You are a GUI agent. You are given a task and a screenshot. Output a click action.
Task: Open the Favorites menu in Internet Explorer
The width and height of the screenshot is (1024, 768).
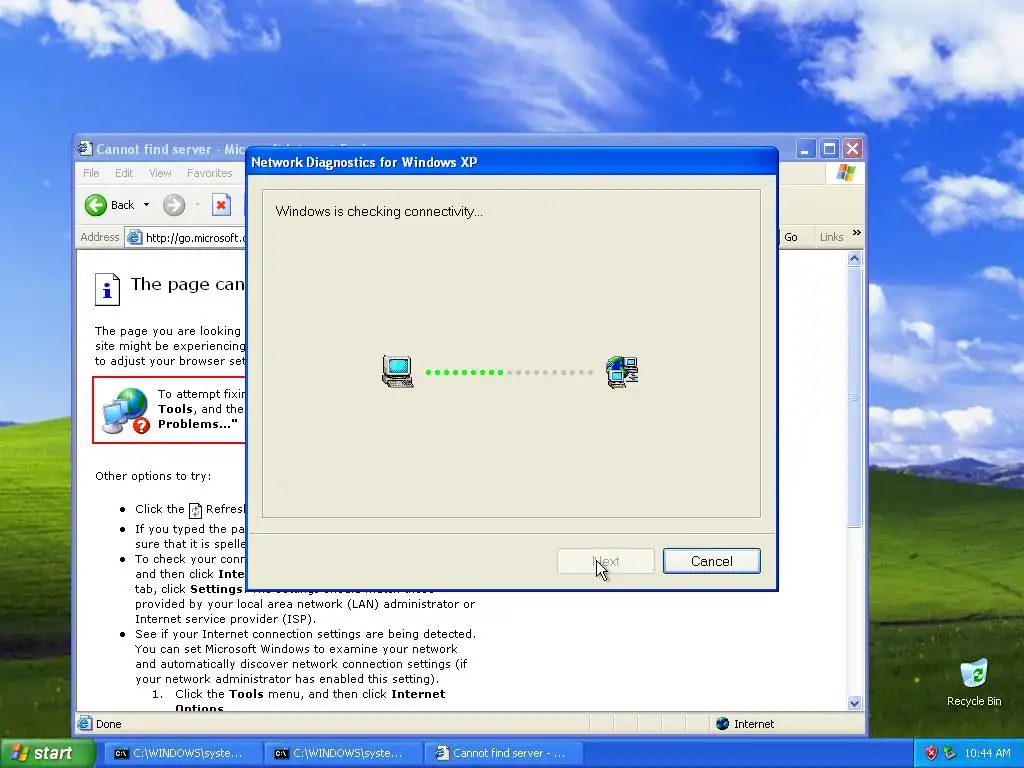coord(210,173)
